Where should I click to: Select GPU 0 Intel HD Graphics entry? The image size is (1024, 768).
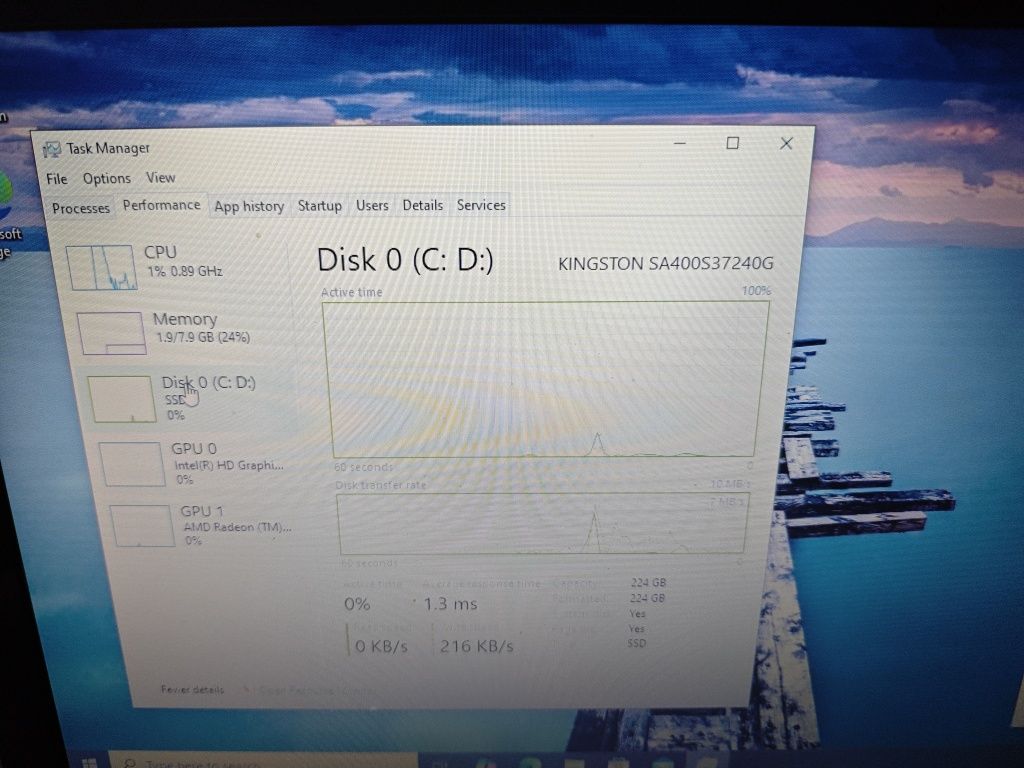pyautogui.click(x=196, y=463)
